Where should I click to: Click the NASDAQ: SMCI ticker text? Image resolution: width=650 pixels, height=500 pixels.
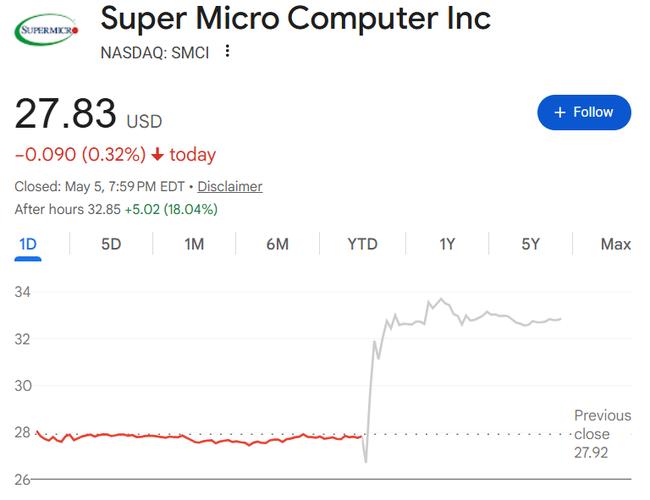point(155,53)
